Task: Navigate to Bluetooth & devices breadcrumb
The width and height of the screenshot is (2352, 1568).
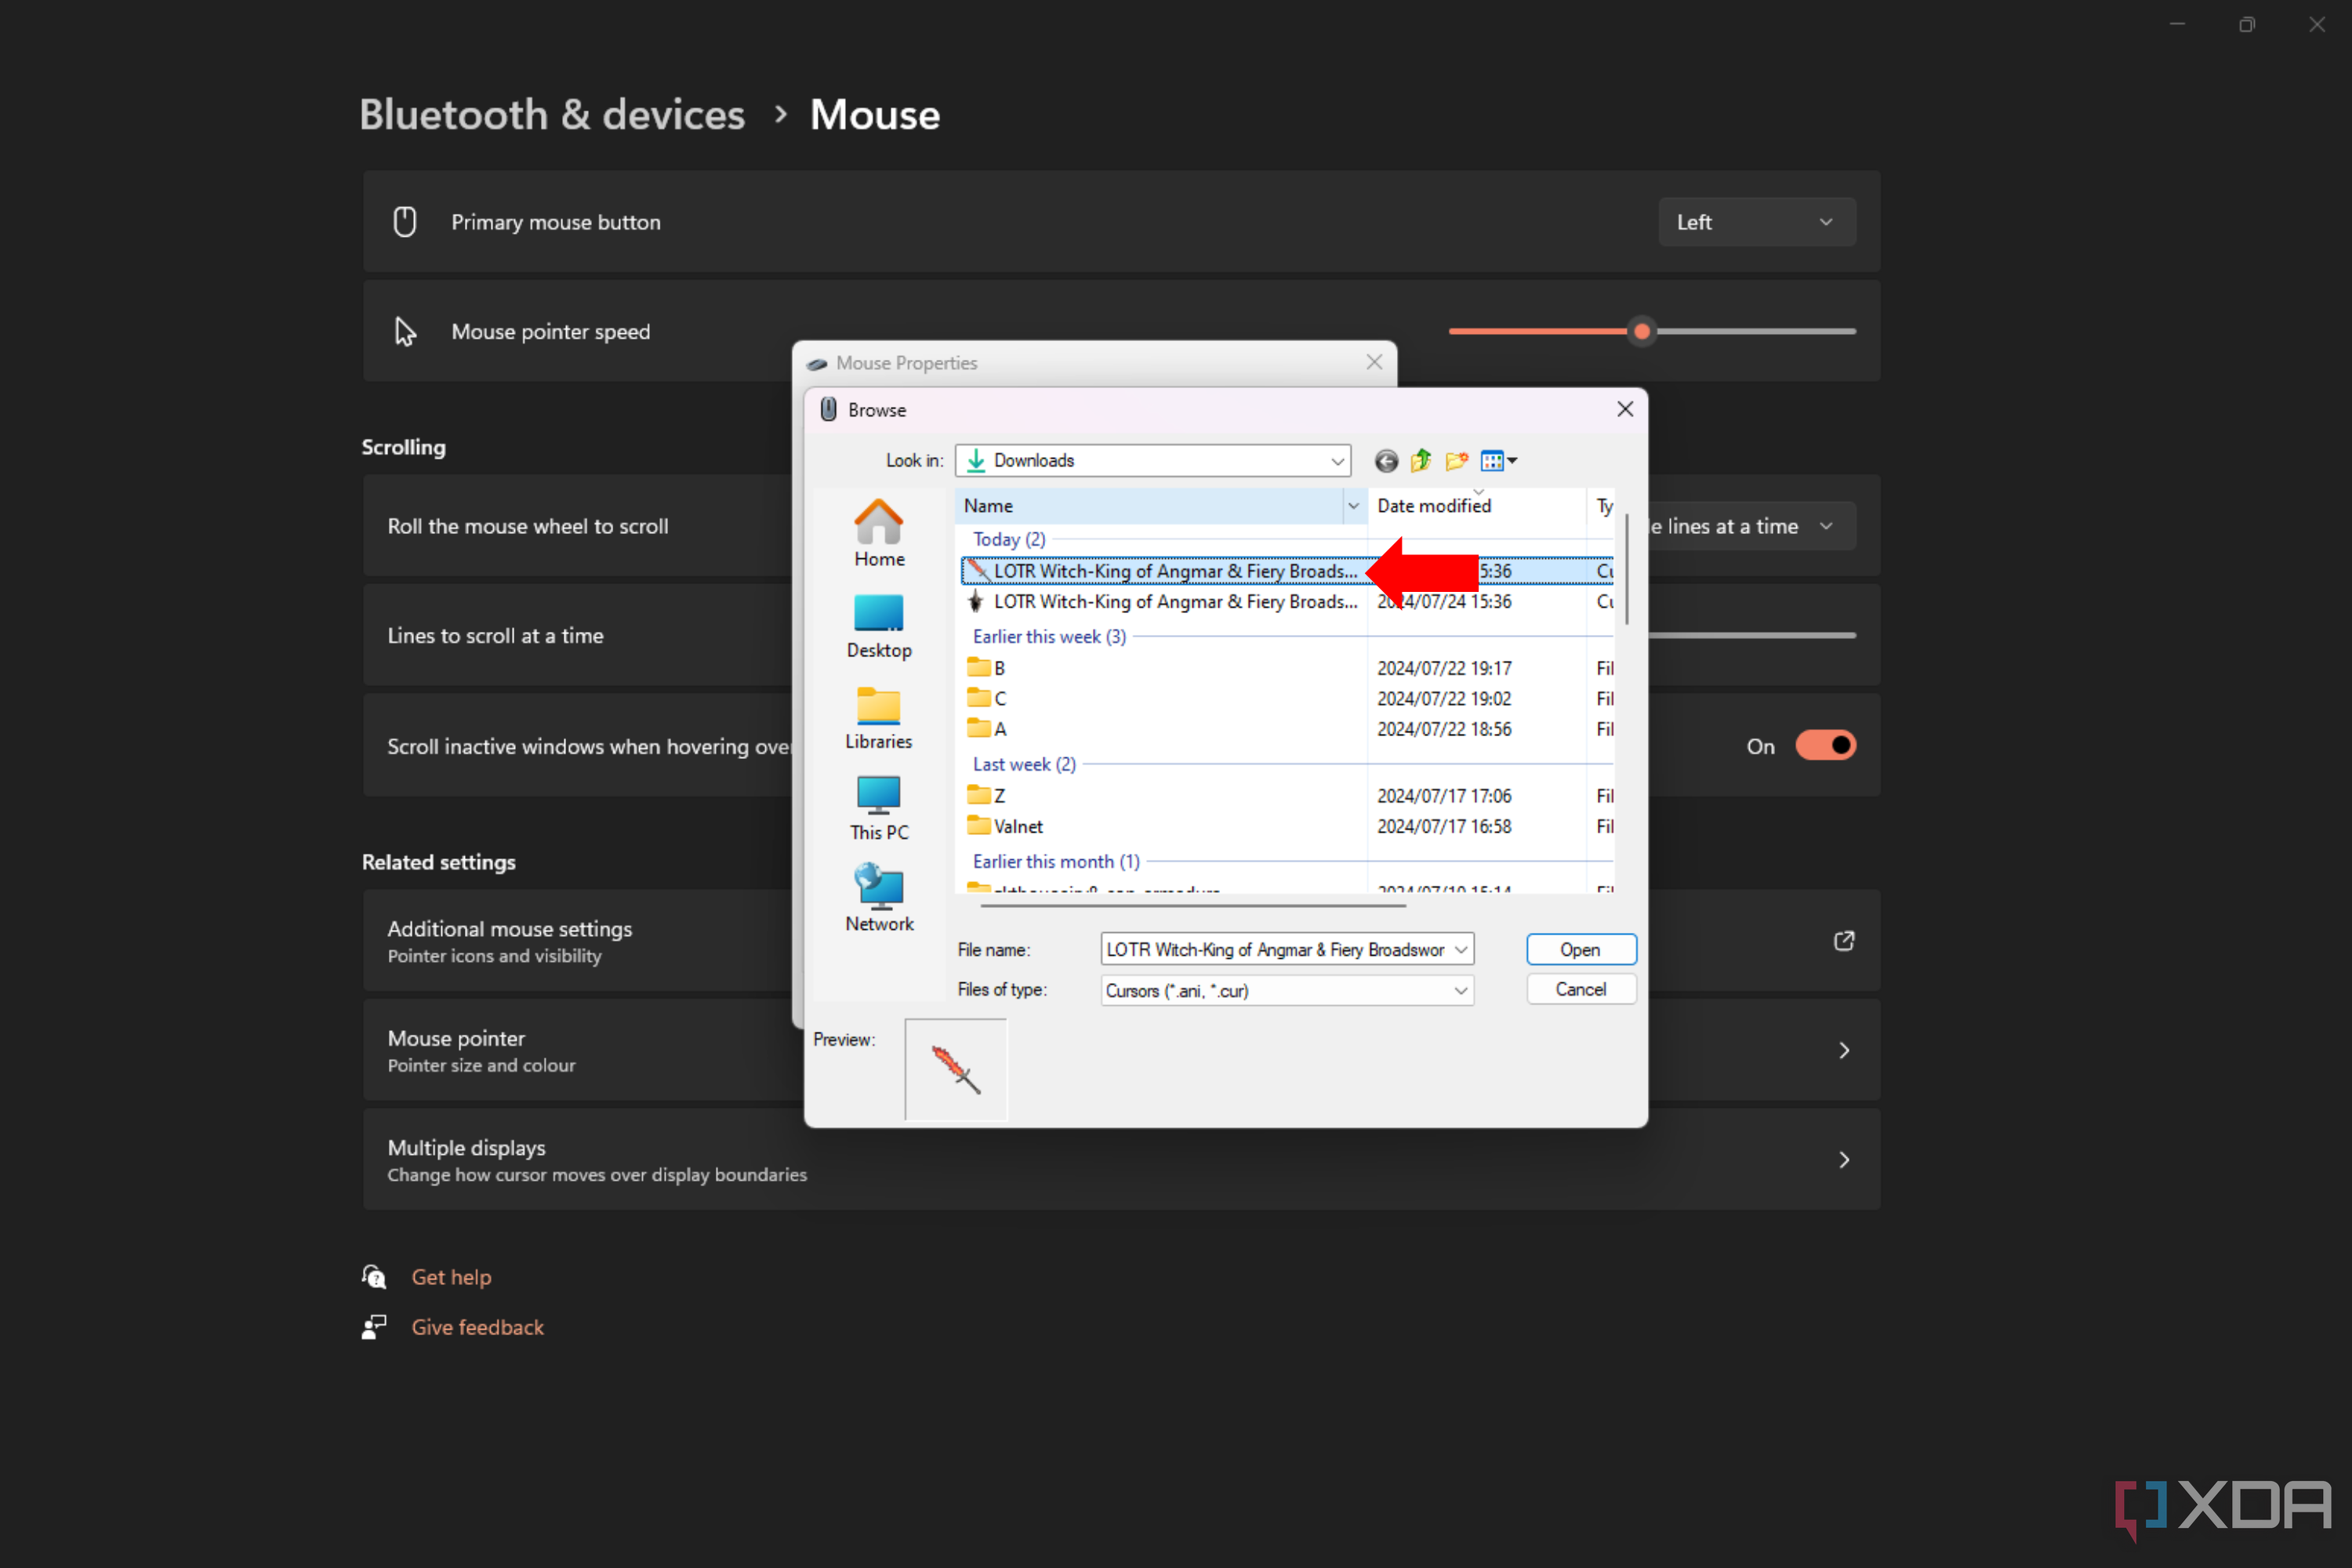Action: (x=552, y=114)
